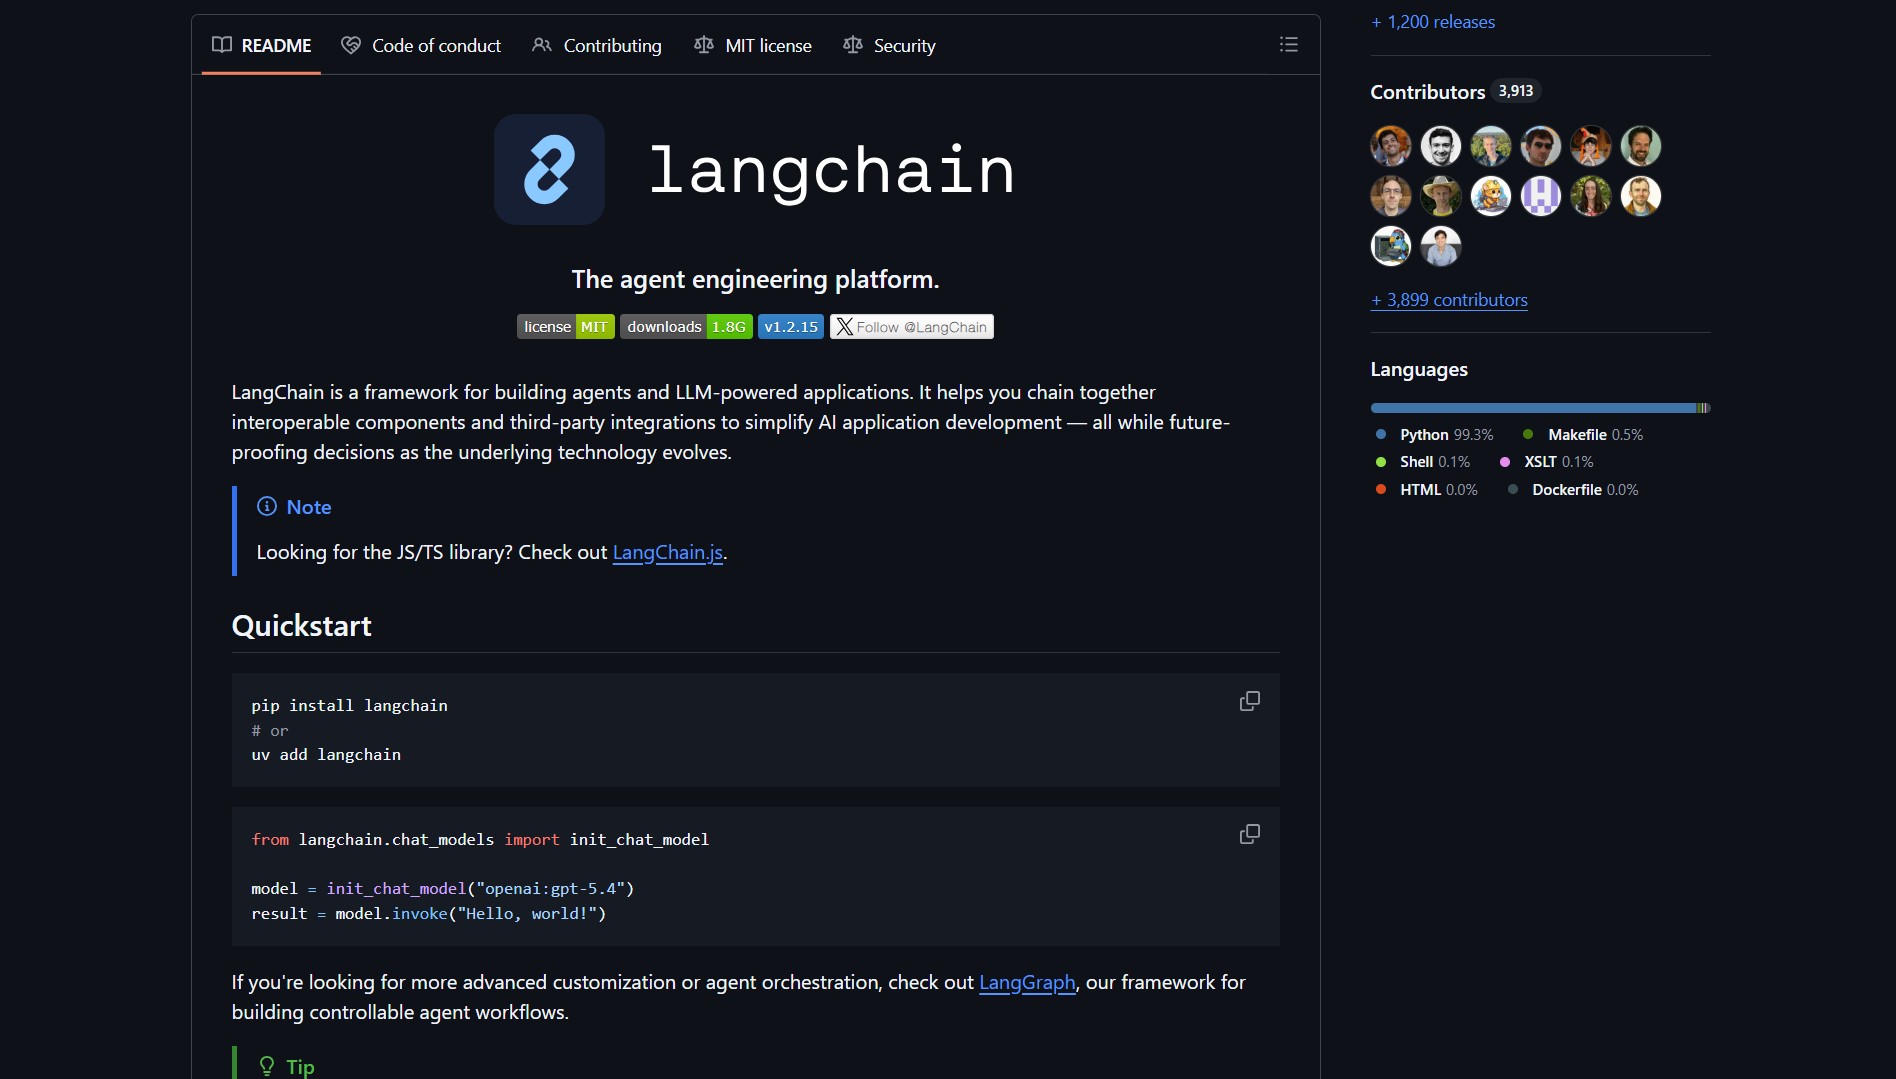Copy the pip install code block
This screenshot has width=1896, height=1079.
pyautogui.click(x=1249, y=702)
